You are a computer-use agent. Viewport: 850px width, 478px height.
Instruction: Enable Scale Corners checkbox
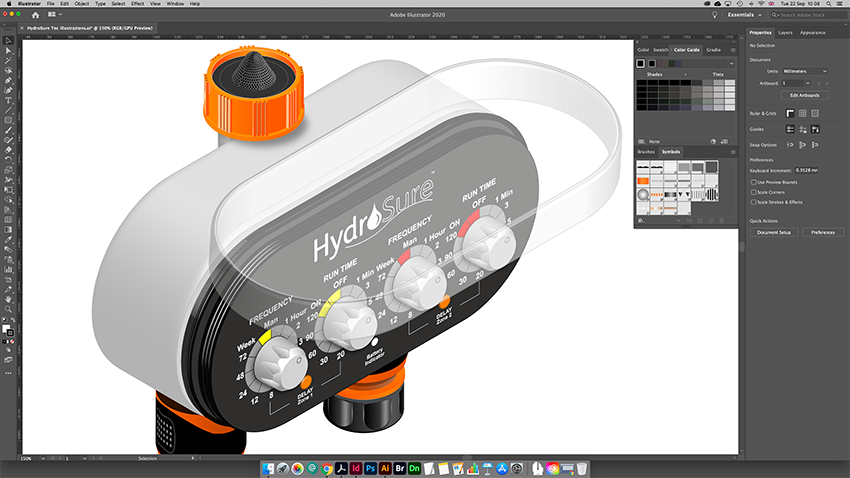(754, 192)
